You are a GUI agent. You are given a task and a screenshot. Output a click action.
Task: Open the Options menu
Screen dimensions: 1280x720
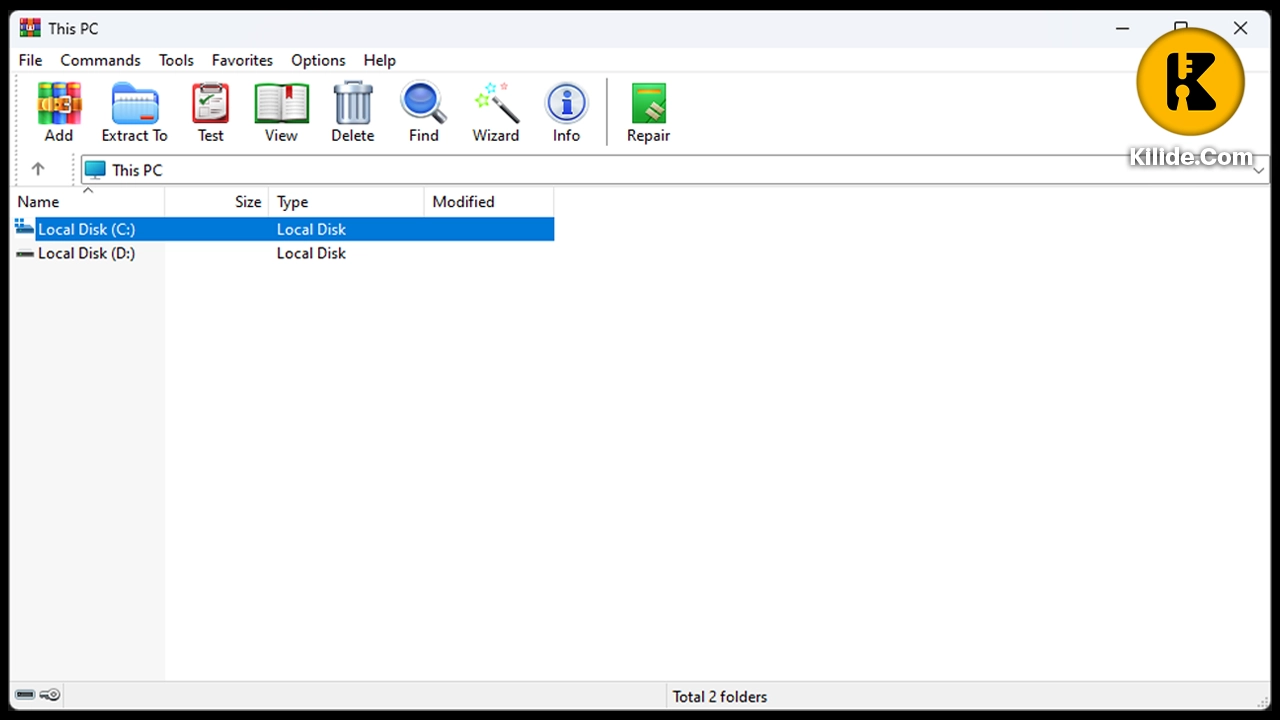pos(318,60)
